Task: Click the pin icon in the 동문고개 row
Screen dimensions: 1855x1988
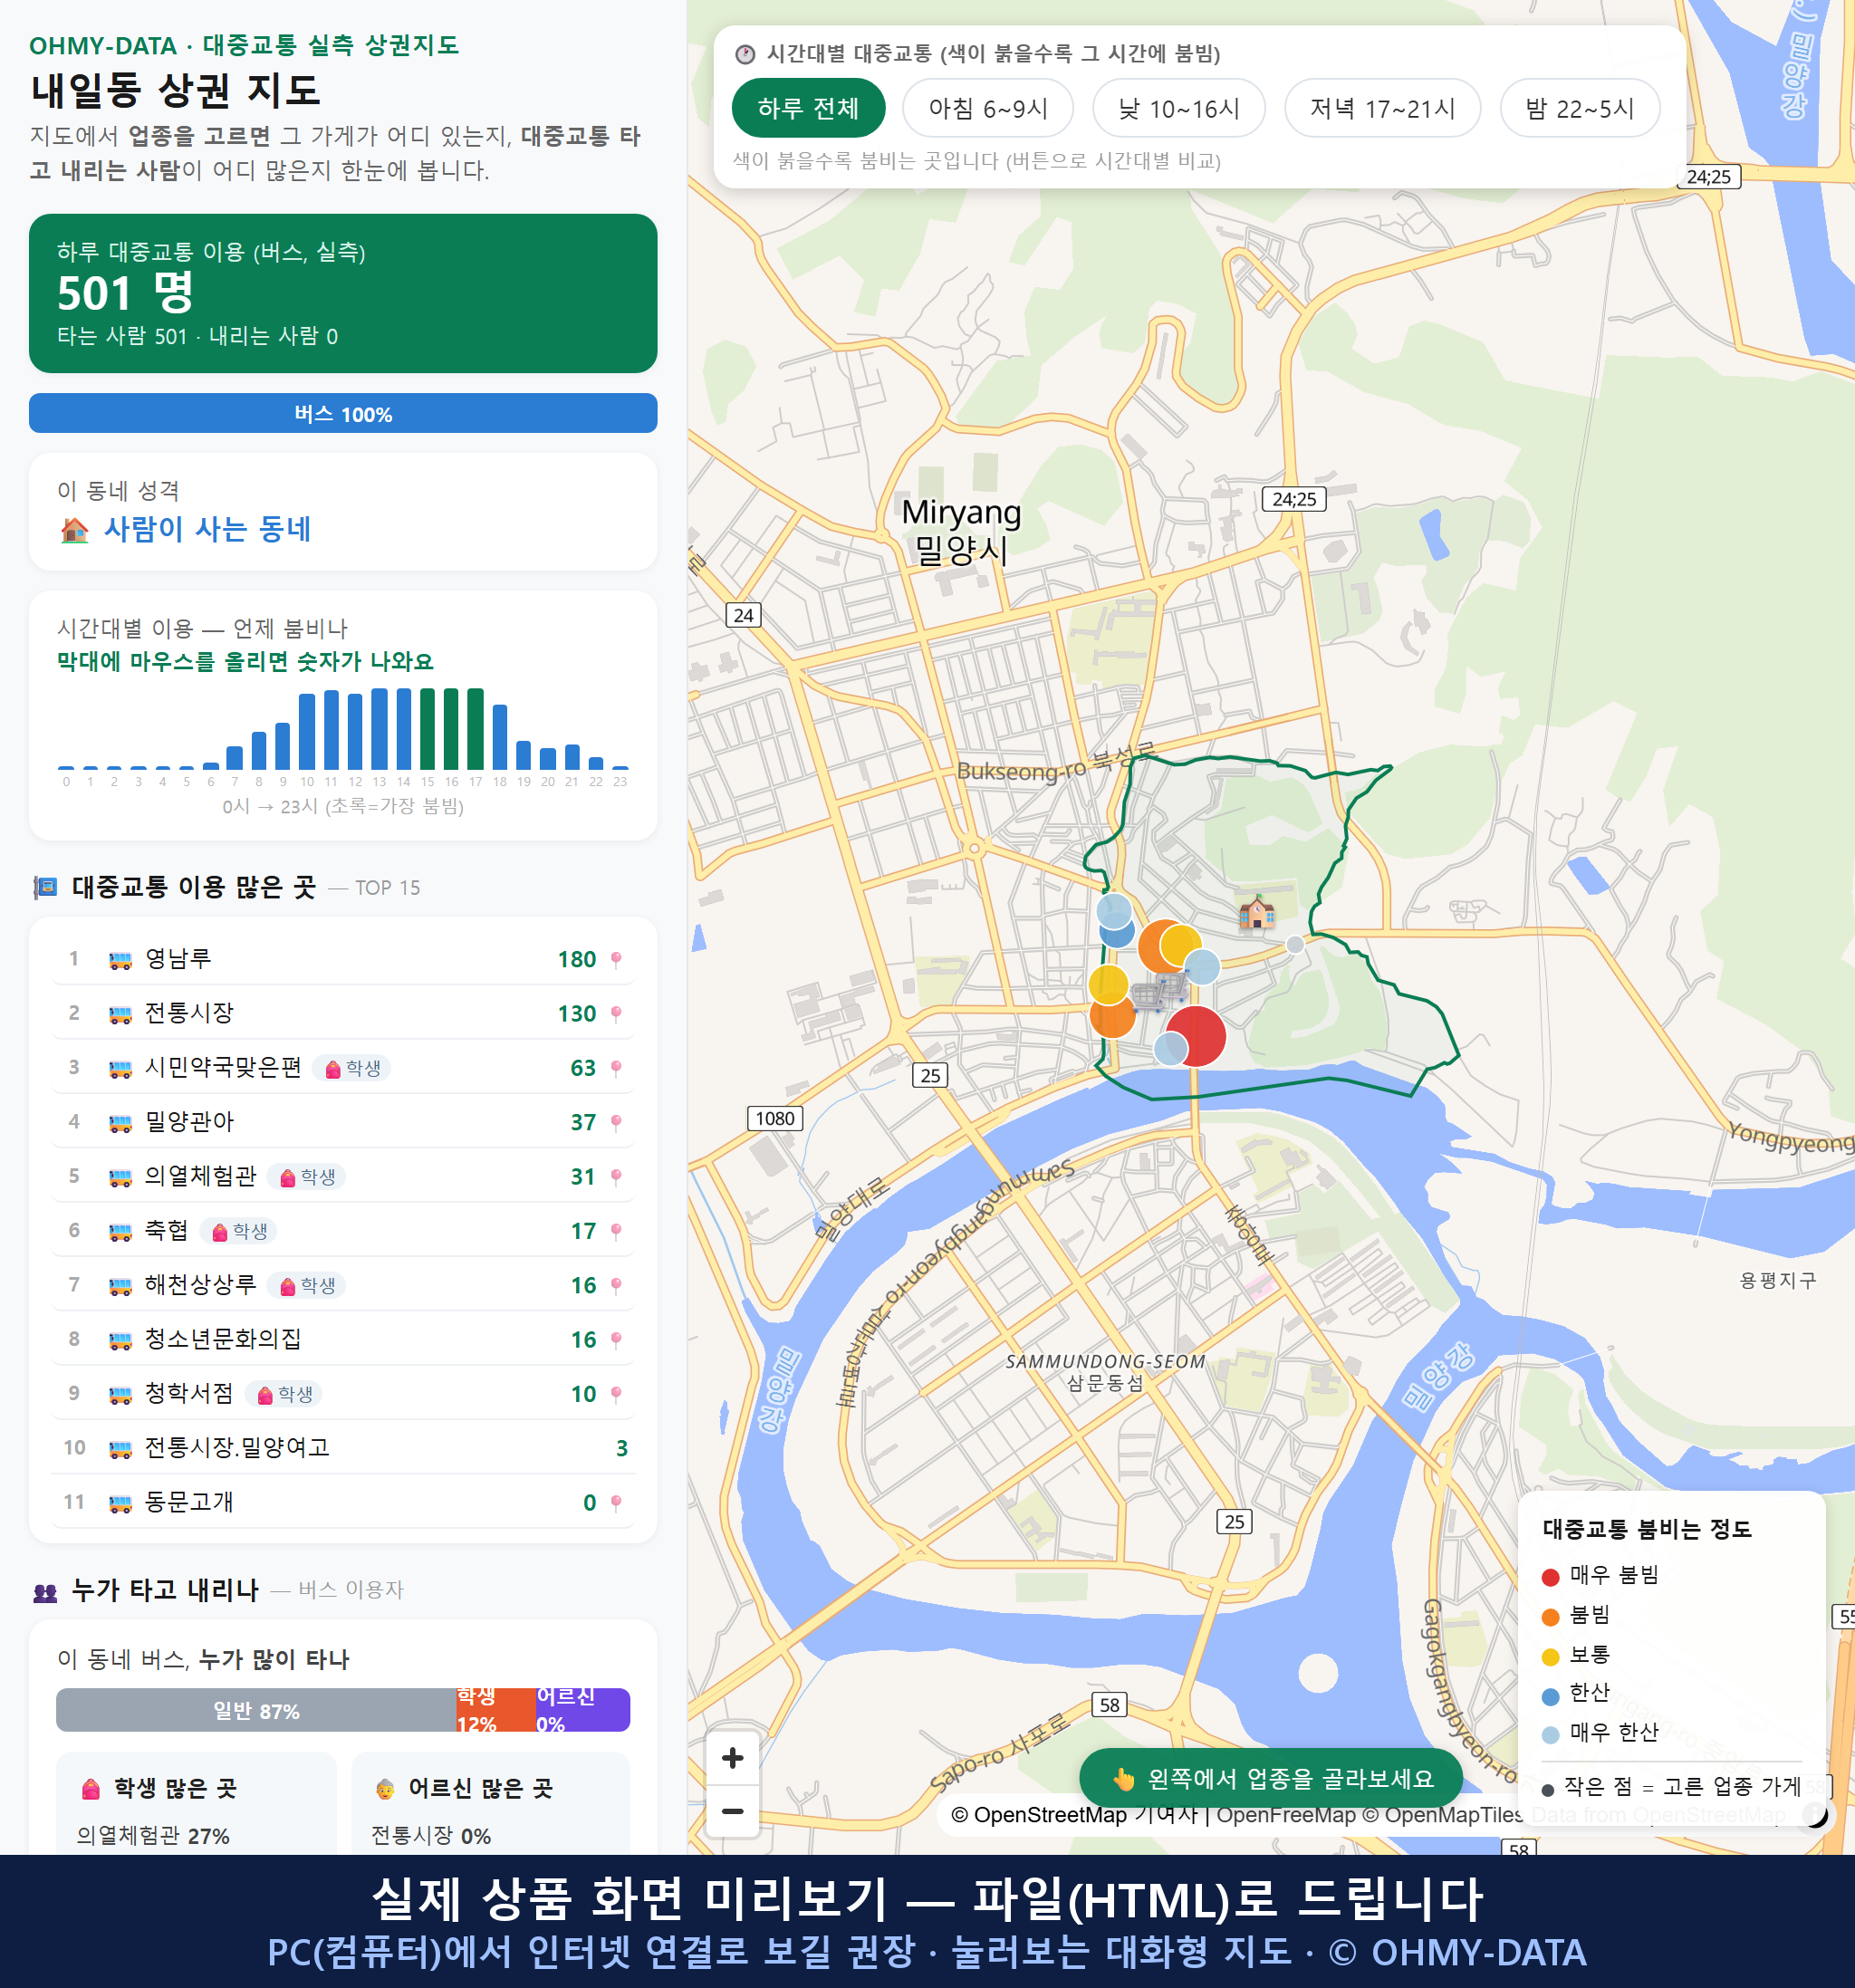Action: click(x=616, y=1502)
